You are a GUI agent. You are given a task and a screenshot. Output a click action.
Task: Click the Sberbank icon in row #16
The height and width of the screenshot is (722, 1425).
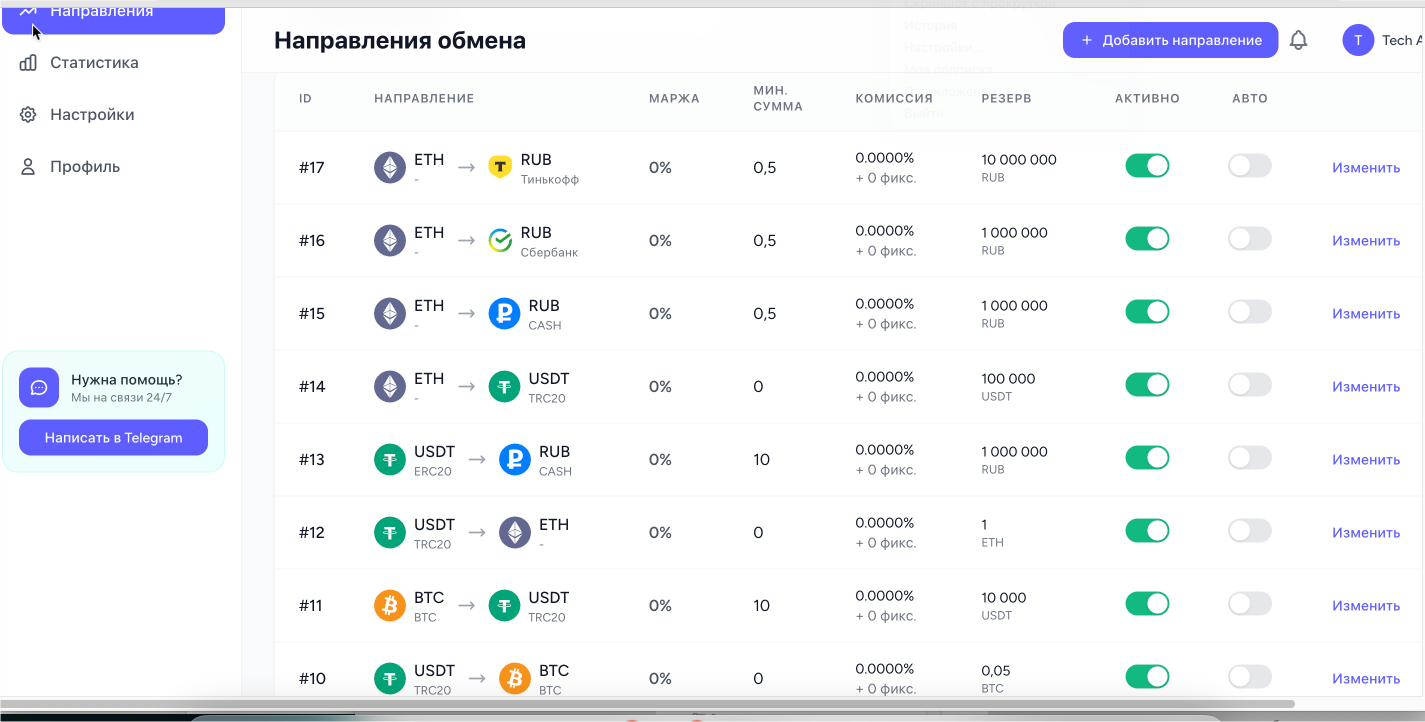pyautogui.click(x=500, y=240)
